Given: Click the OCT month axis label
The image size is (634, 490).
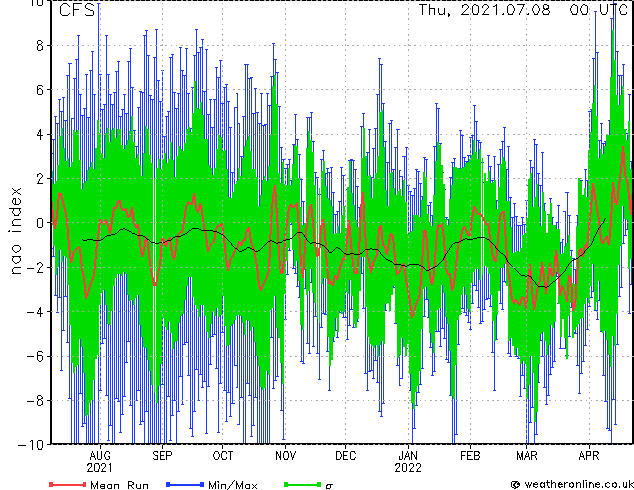Looking at the screenshot, I should click(222, 456).
